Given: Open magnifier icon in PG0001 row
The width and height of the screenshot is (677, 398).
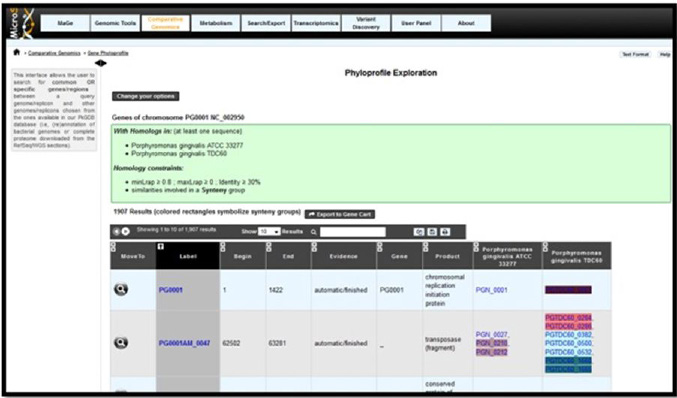Looking at the screenshot, I should [x=121, y=289].
